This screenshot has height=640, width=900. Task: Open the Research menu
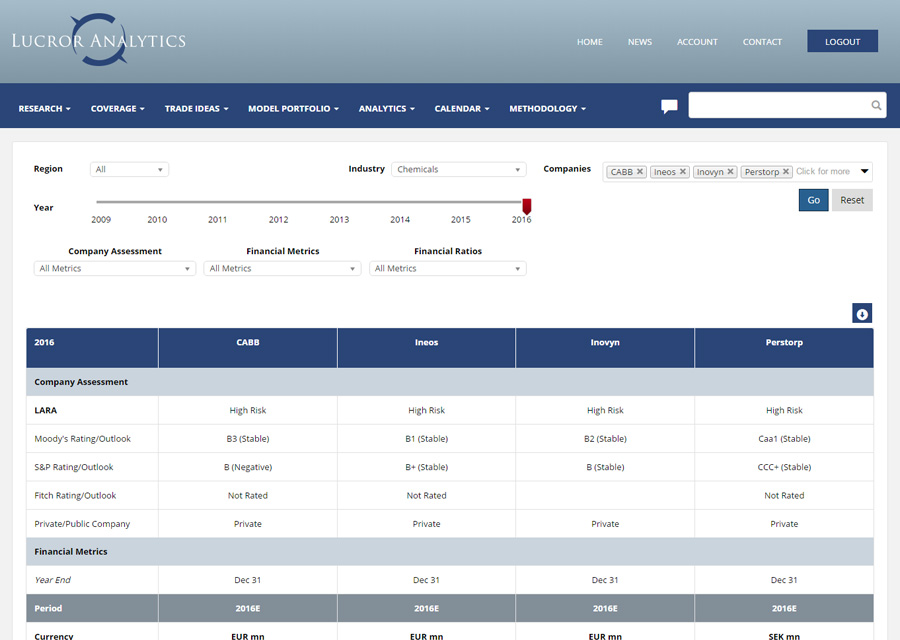(44, 108)
